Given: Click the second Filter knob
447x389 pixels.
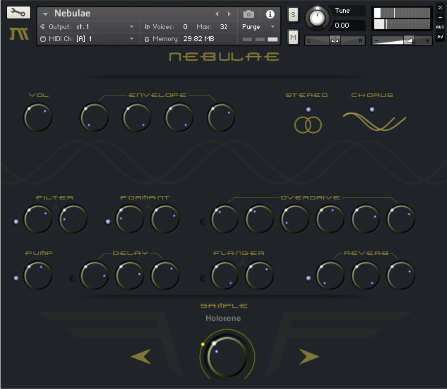Looking at the screenshot, I should (74, 219).
